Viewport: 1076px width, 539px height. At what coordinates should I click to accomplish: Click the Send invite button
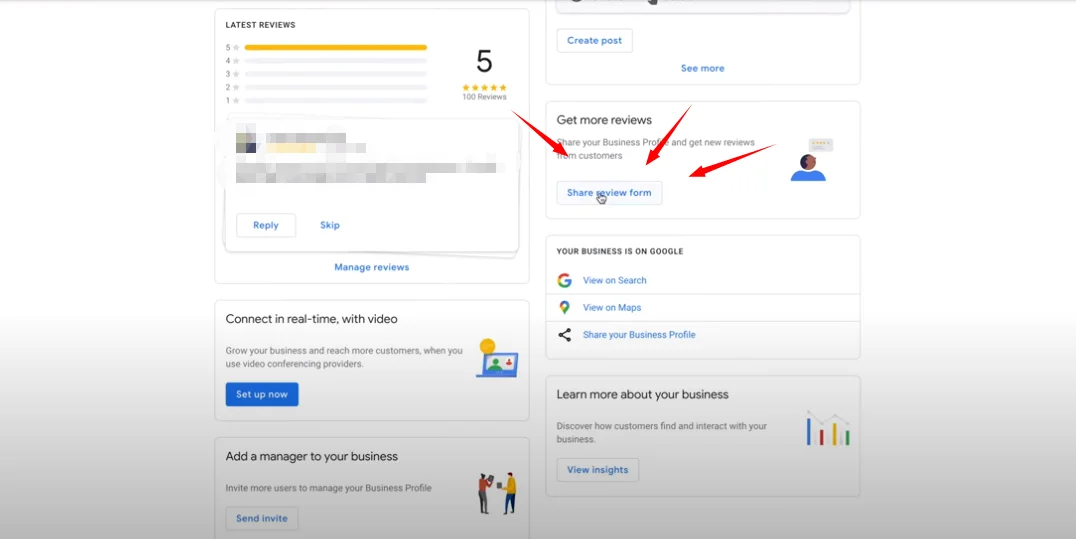262,519
